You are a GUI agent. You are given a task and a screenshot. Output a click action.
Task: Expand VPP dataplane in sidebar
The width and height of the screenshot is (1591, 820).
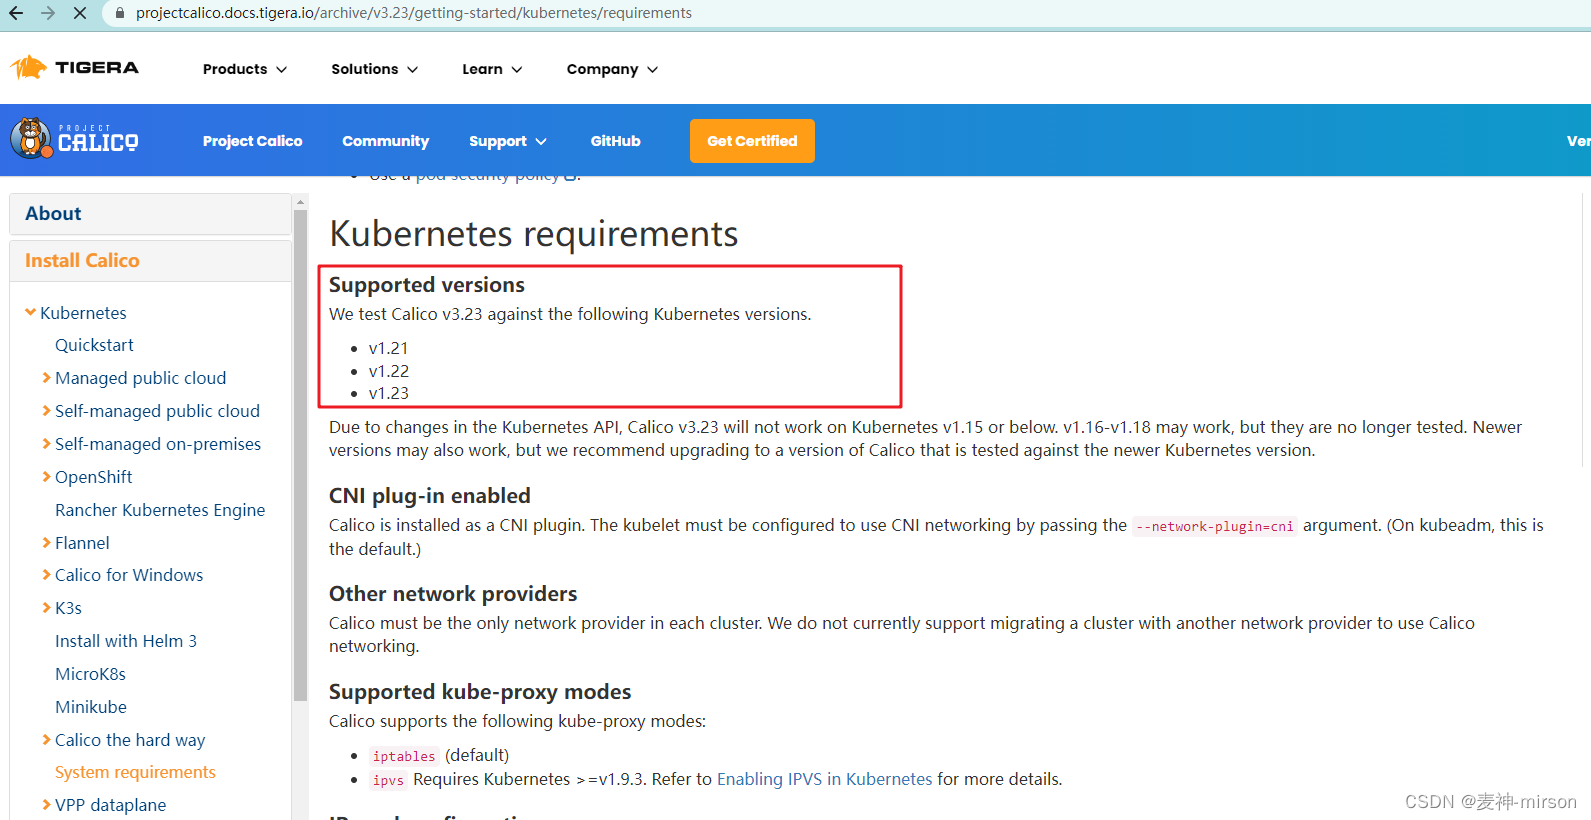(46, 805)
